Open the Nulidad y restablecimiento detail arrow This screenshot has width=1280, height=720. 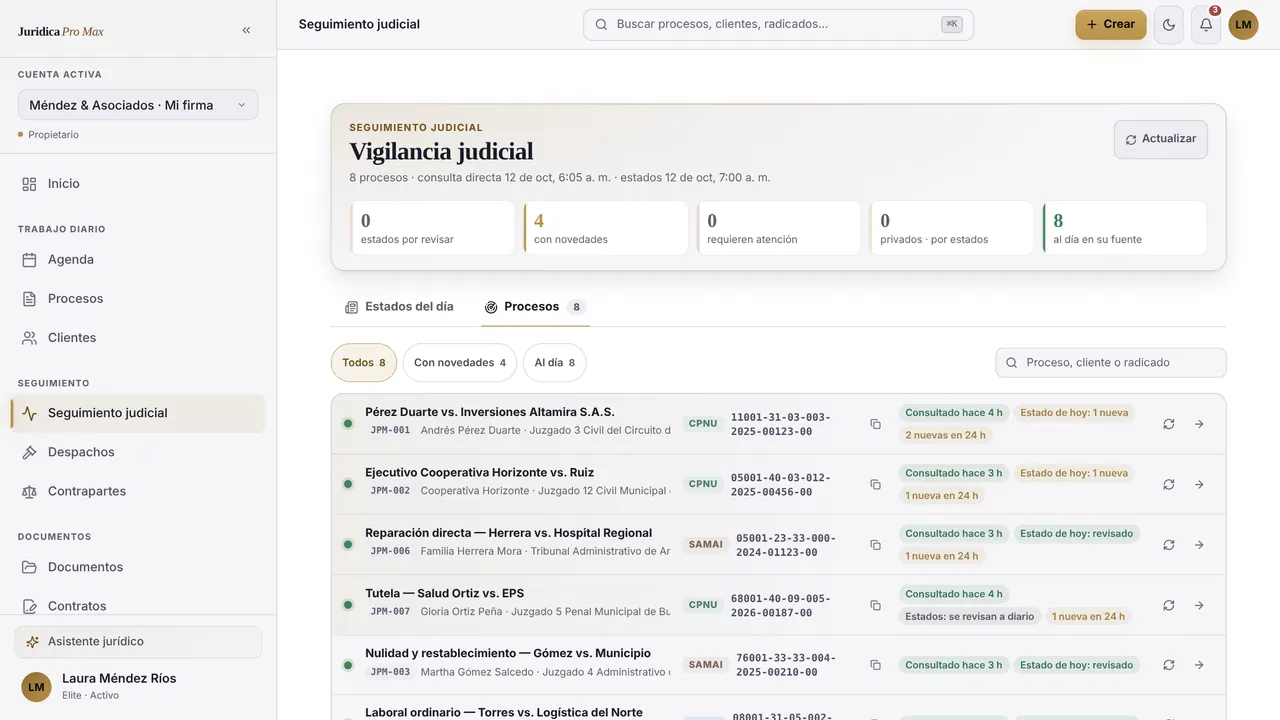click(x=1199, y=665)
